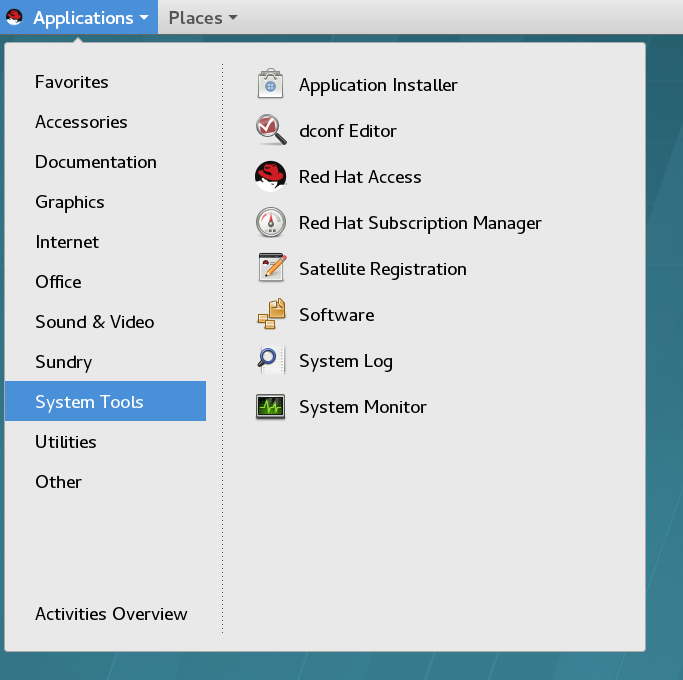Collapse the Applications menu dropdown
Viewport: 683px width, 680px height.
pyautogui.click(x=91, y=18)
